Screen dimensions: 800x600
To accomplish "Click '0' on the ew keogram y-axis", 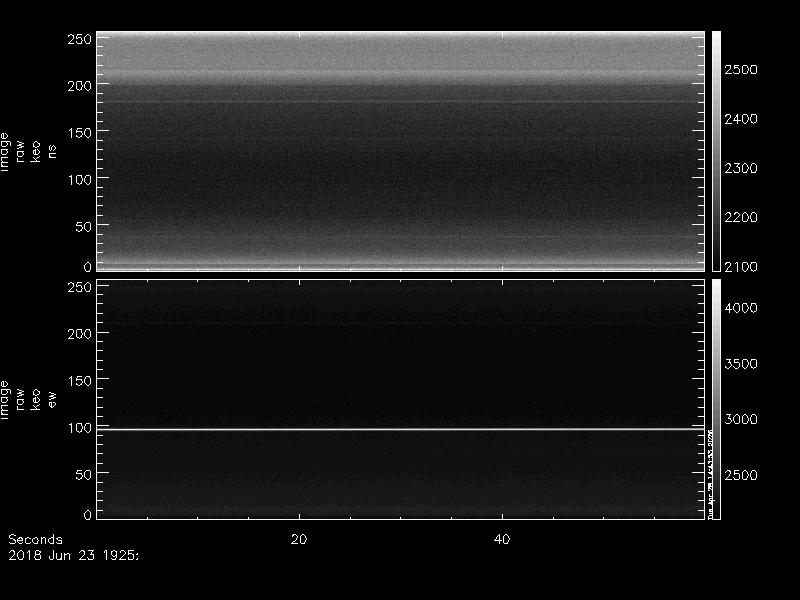I will (x=88, y=515).
